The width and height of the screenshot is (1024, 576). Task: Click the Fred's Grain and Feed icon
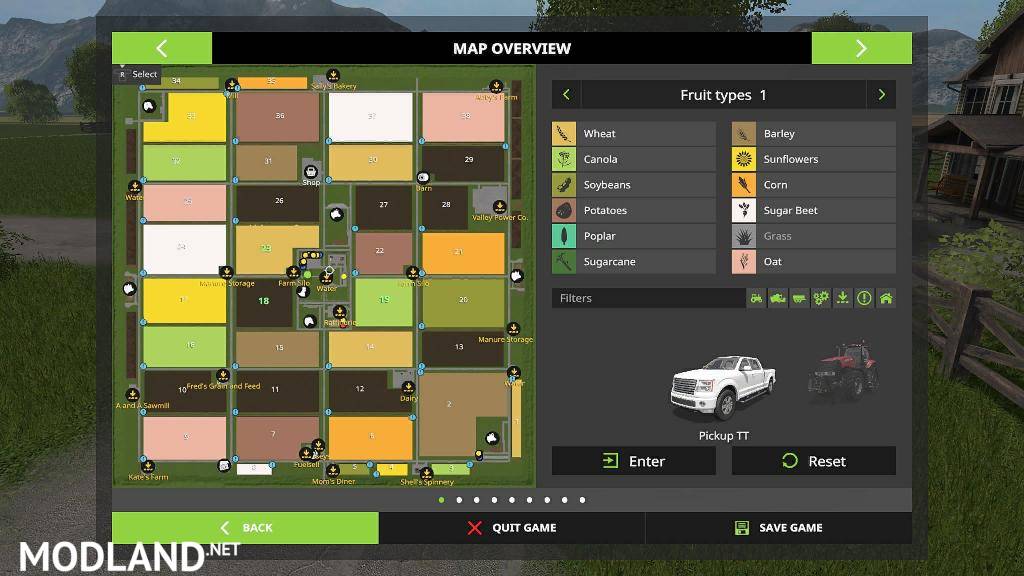point(223,375)
